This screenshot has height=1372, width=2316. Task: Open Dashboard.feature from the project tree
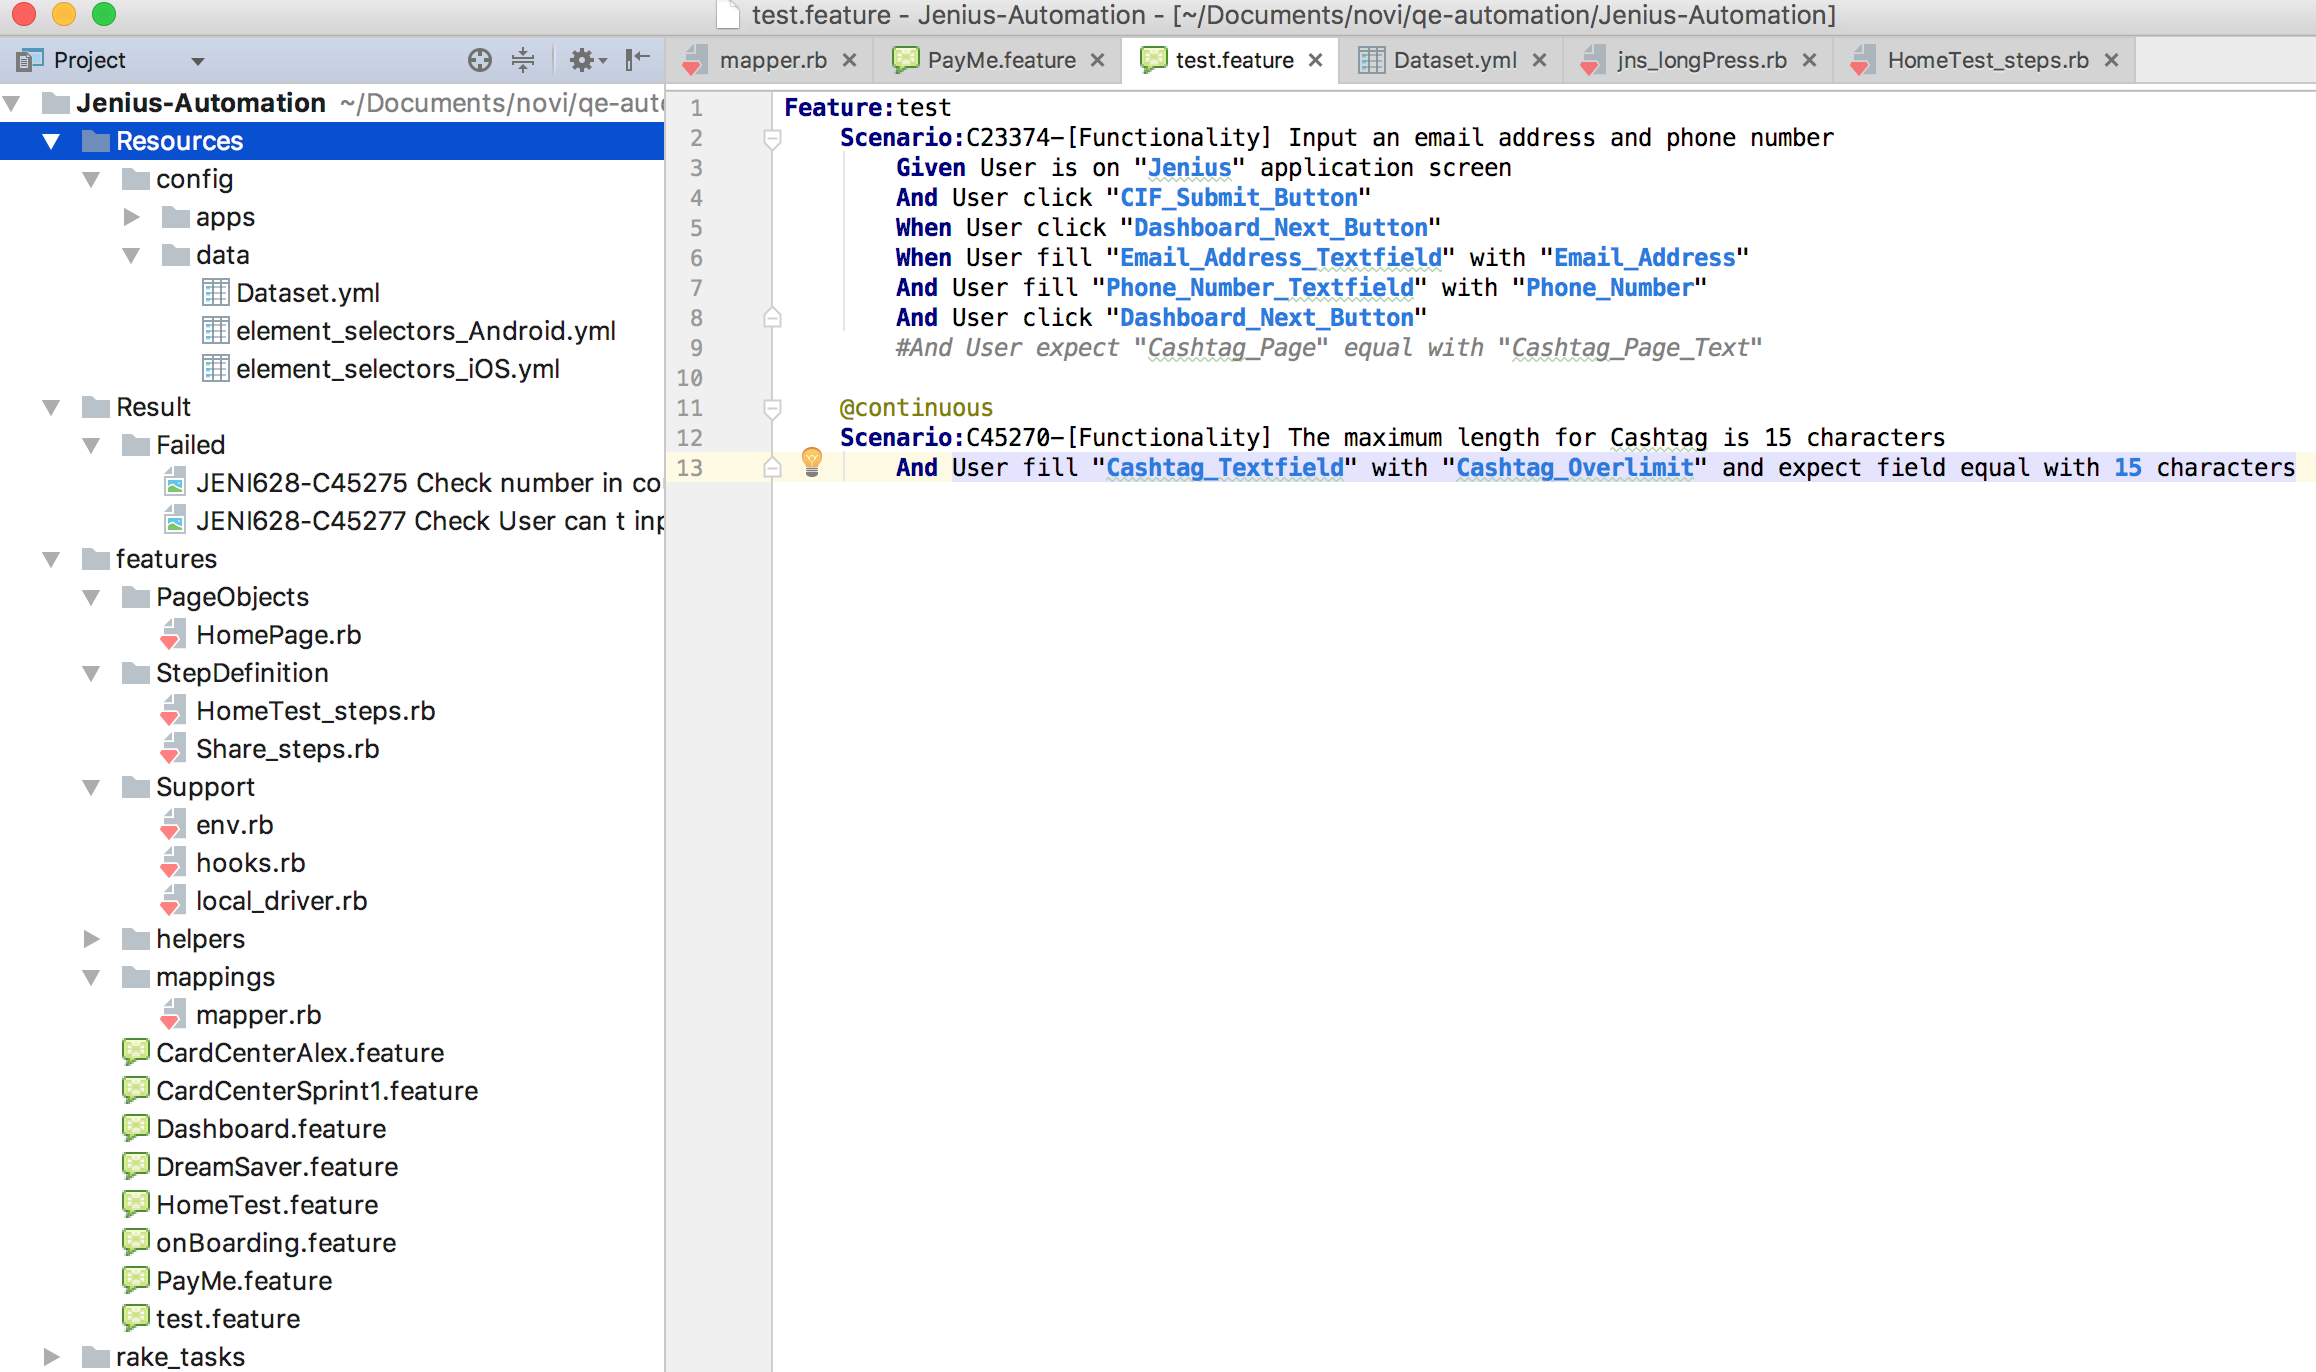270,1129
